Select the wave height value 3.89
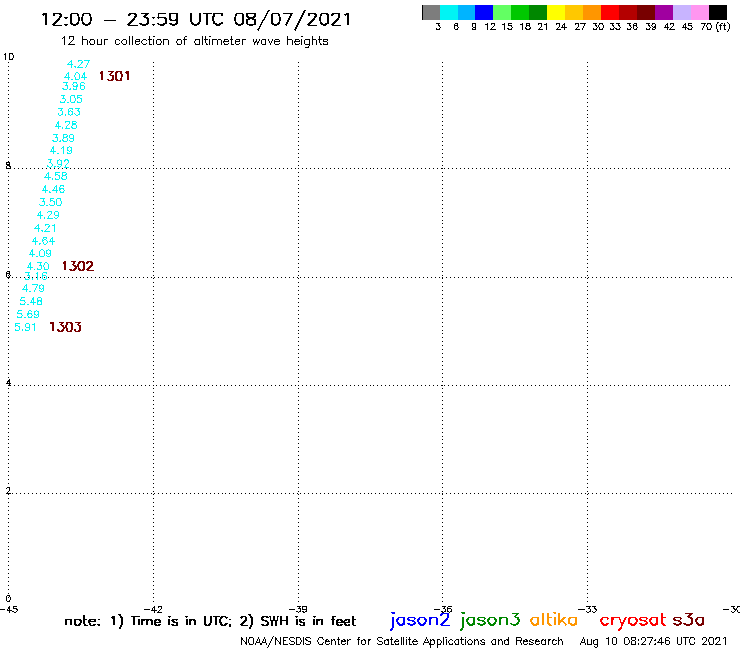This screenshot has height=650, width=740. pyautogui.click(x=63, y=138)
